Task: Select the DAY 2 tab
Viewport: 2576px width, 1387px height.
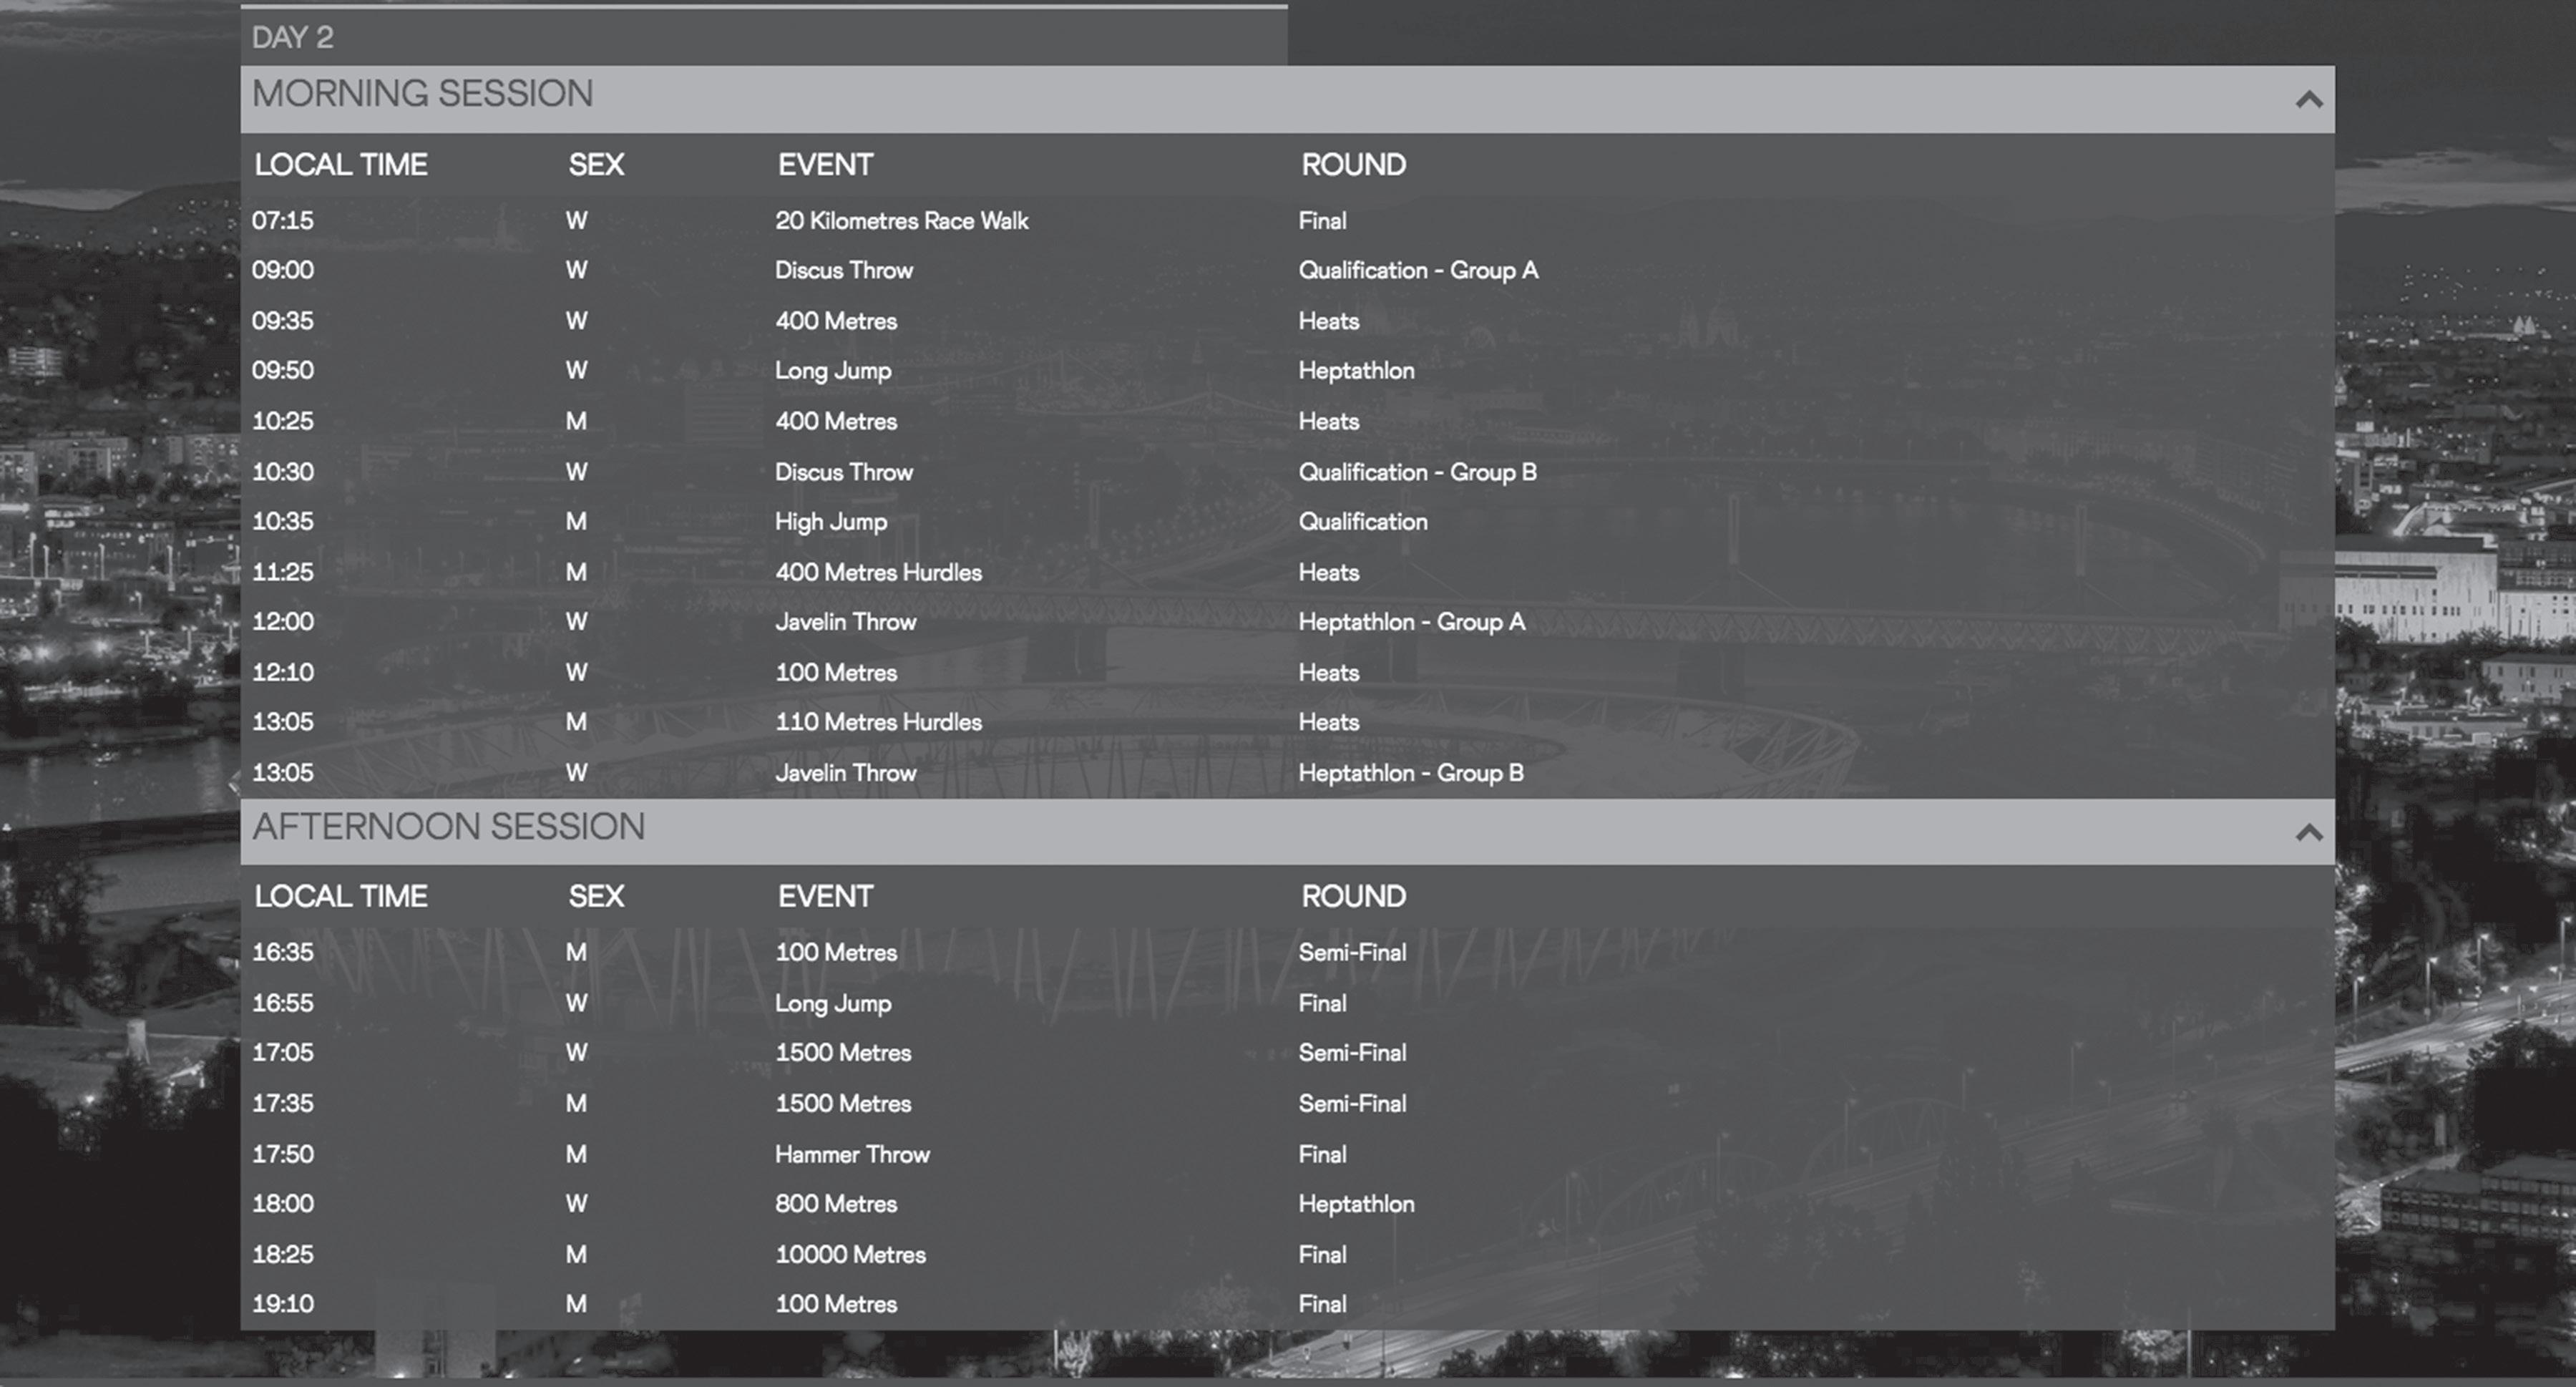Action: (x=293, y=38)
